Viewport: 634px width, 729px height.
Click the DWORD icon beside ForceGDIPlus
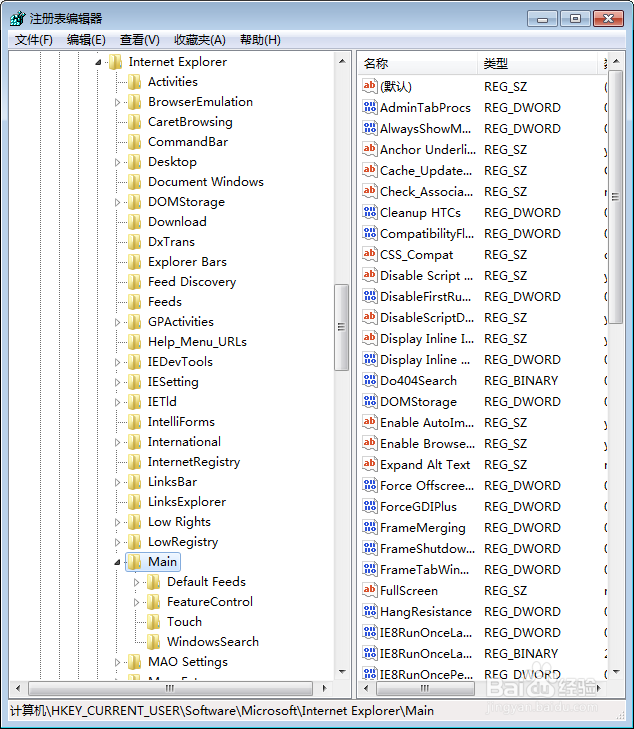(370, 506)
